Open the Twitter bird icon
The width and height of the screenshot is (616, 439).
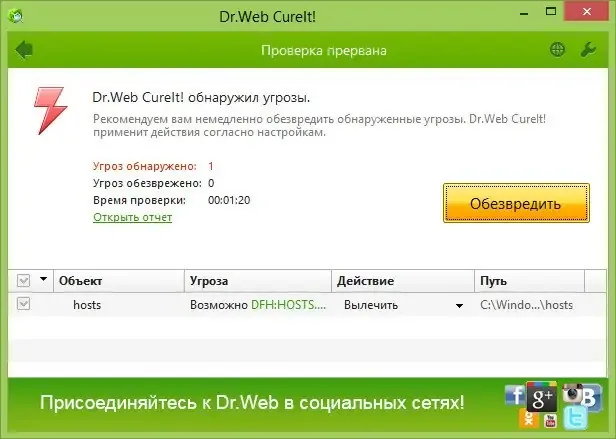pos(576,418)
